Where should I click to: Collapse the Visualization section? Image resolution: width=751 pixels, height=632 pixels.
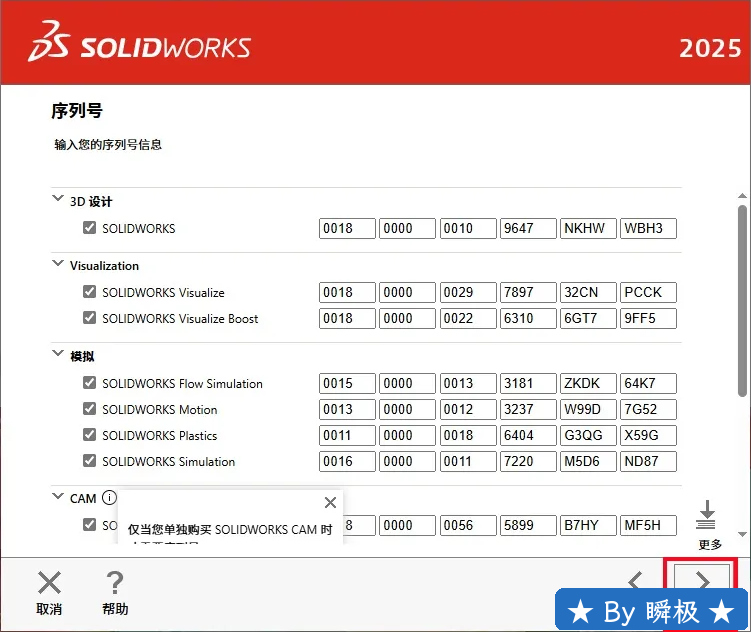(x=57, y=265)
